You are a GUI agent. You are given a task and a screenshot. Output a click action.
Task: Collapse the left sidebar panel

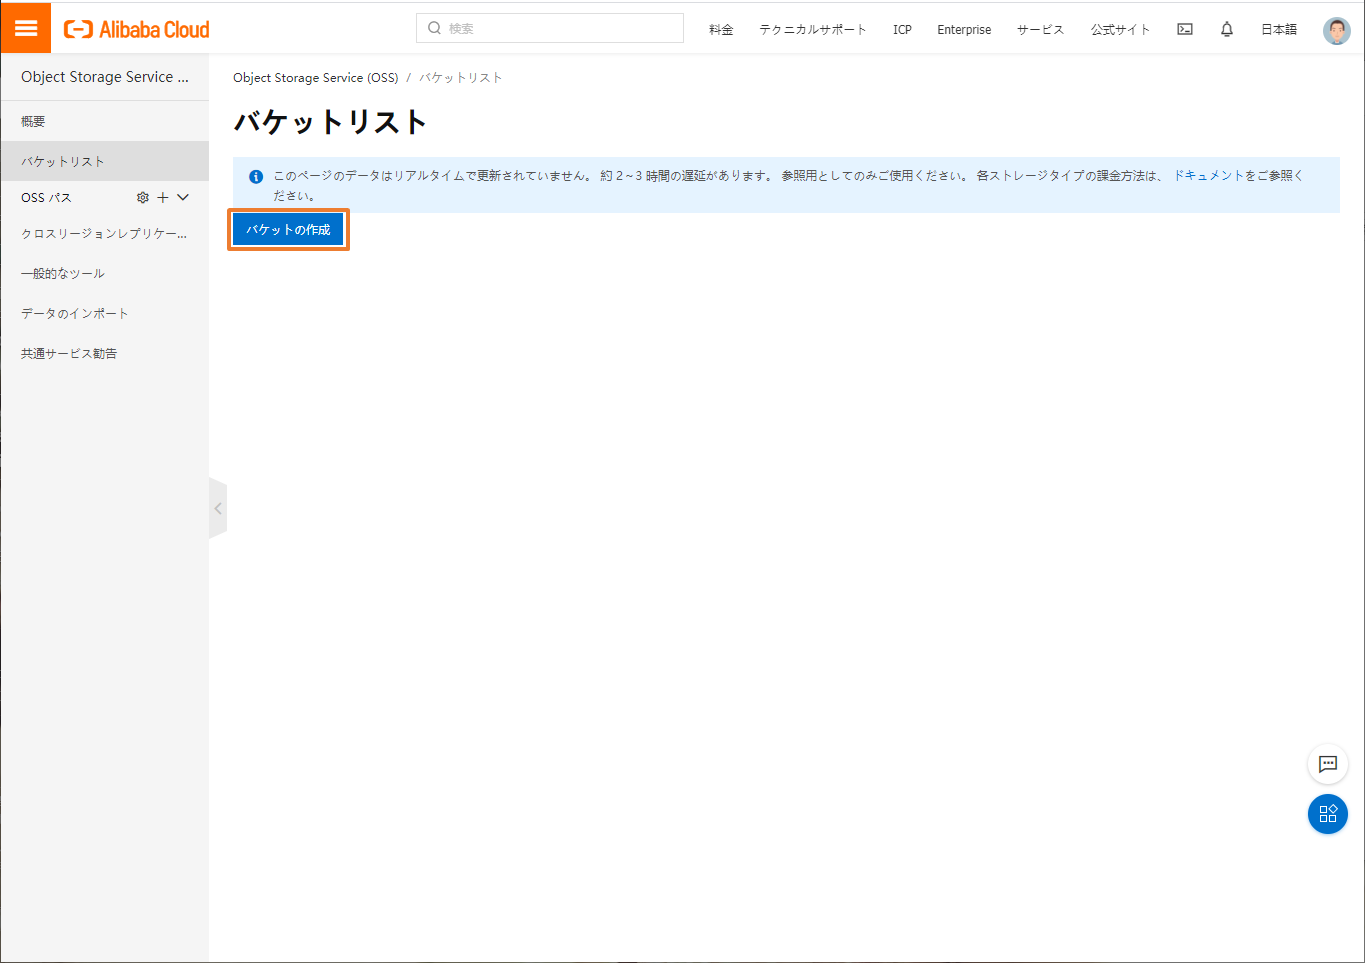coord(218,507)
